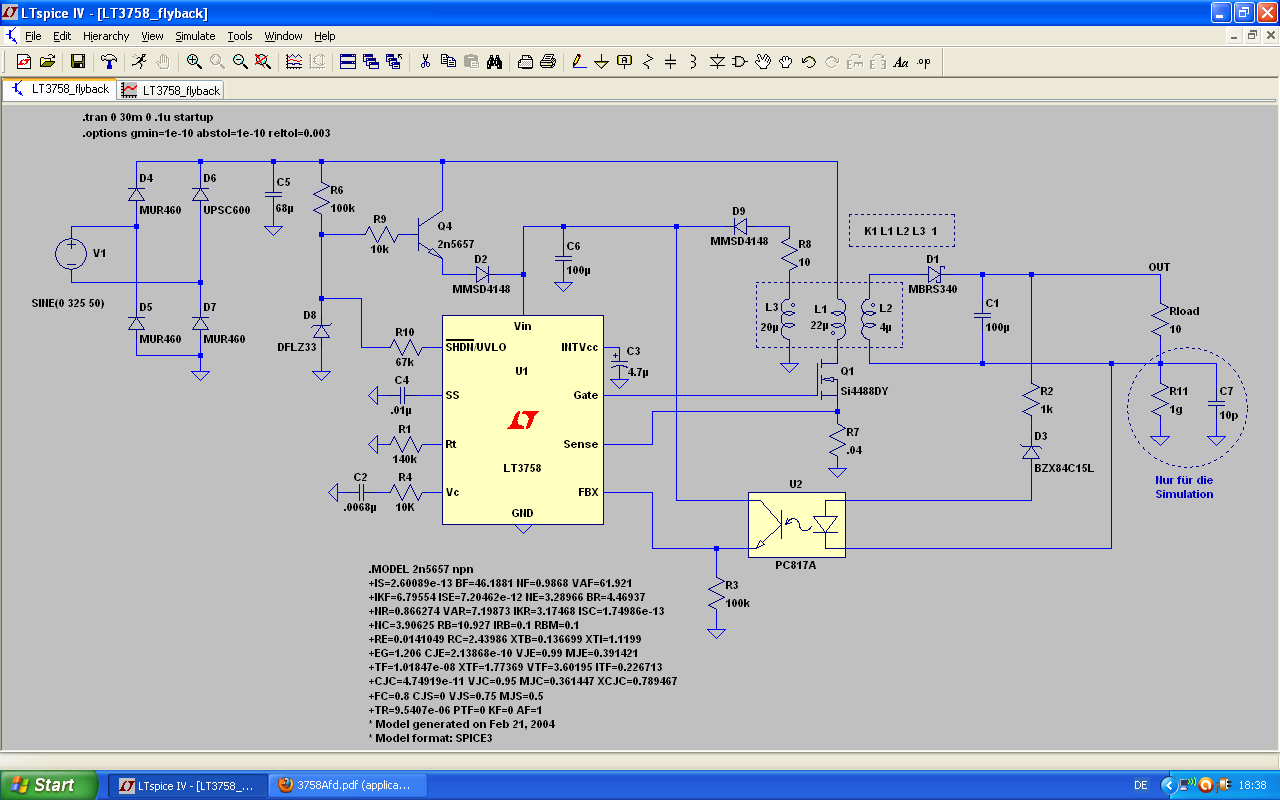Viewport: 1280px width, 800px height.
Task: Open the Control Panel hammer icon
Action: point(109,61)
